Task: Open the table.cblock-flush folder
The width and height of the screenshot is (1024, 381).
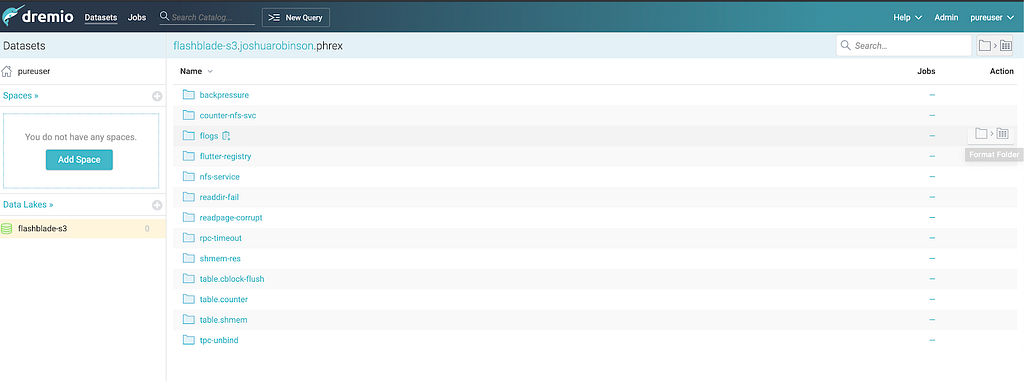Action: pos(232,279)
